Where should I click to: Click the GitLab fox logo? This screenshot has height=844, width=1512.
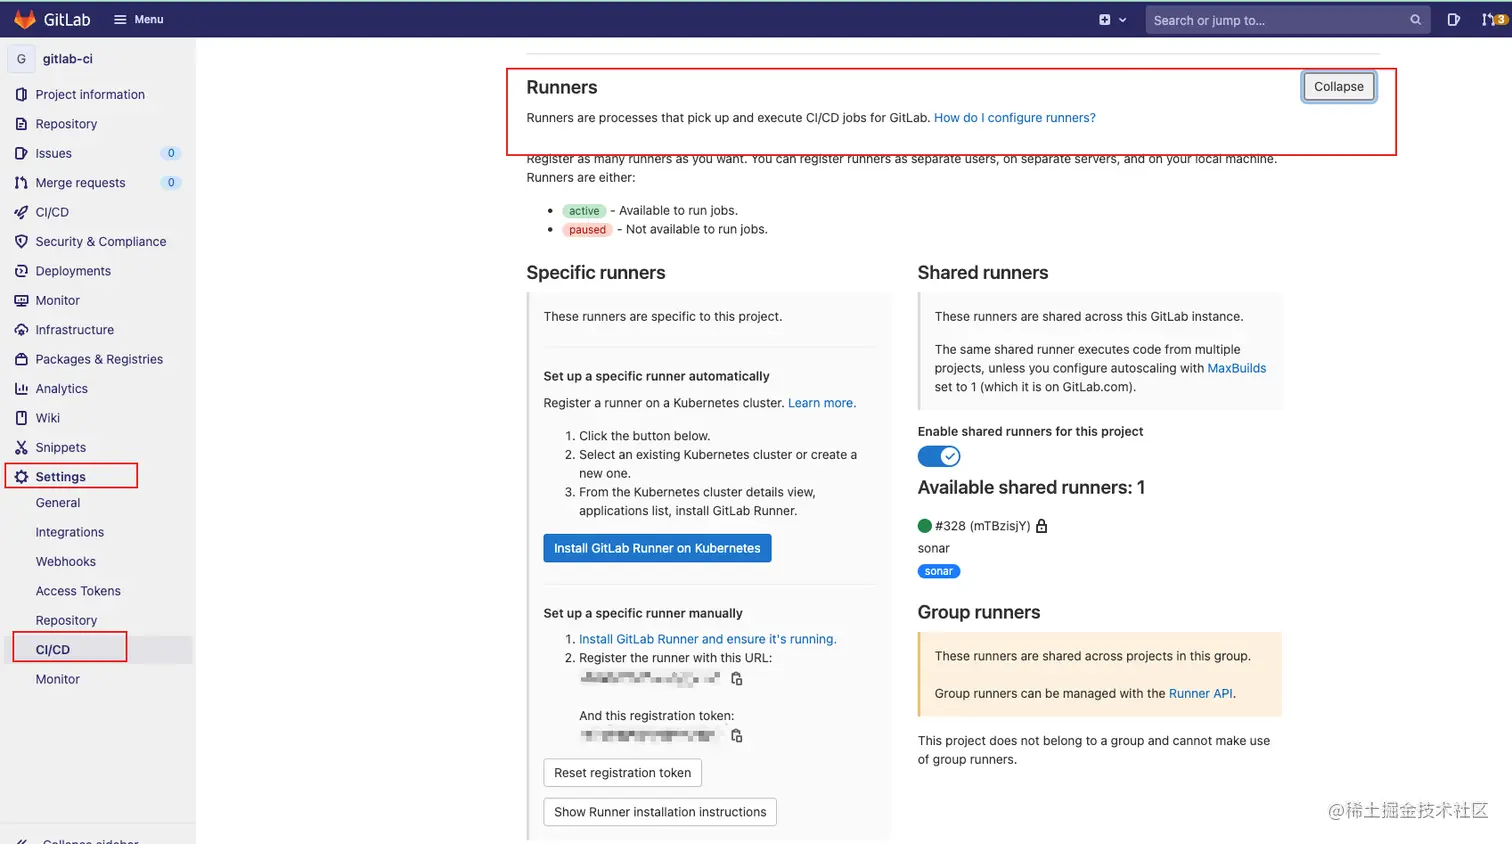[x=25, y=19]
